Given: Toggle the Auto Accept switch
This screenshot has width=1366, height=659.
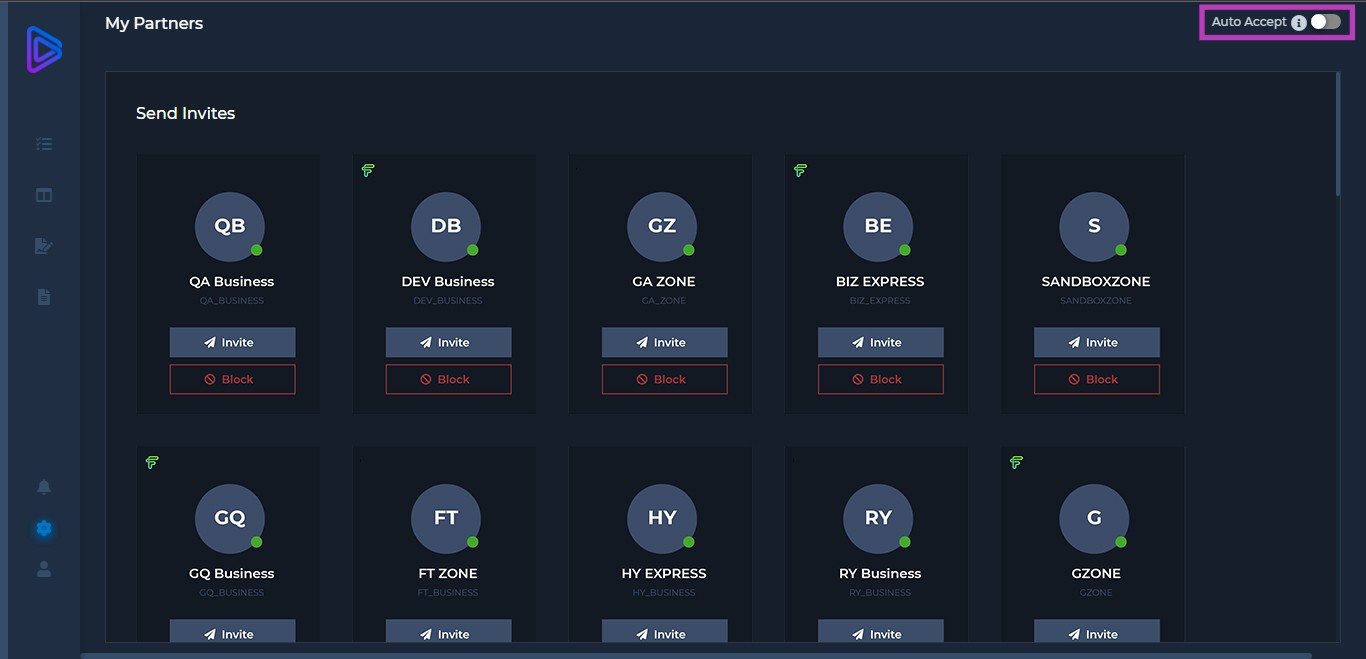Looking at the screenshot, I should pos(1326,22).
